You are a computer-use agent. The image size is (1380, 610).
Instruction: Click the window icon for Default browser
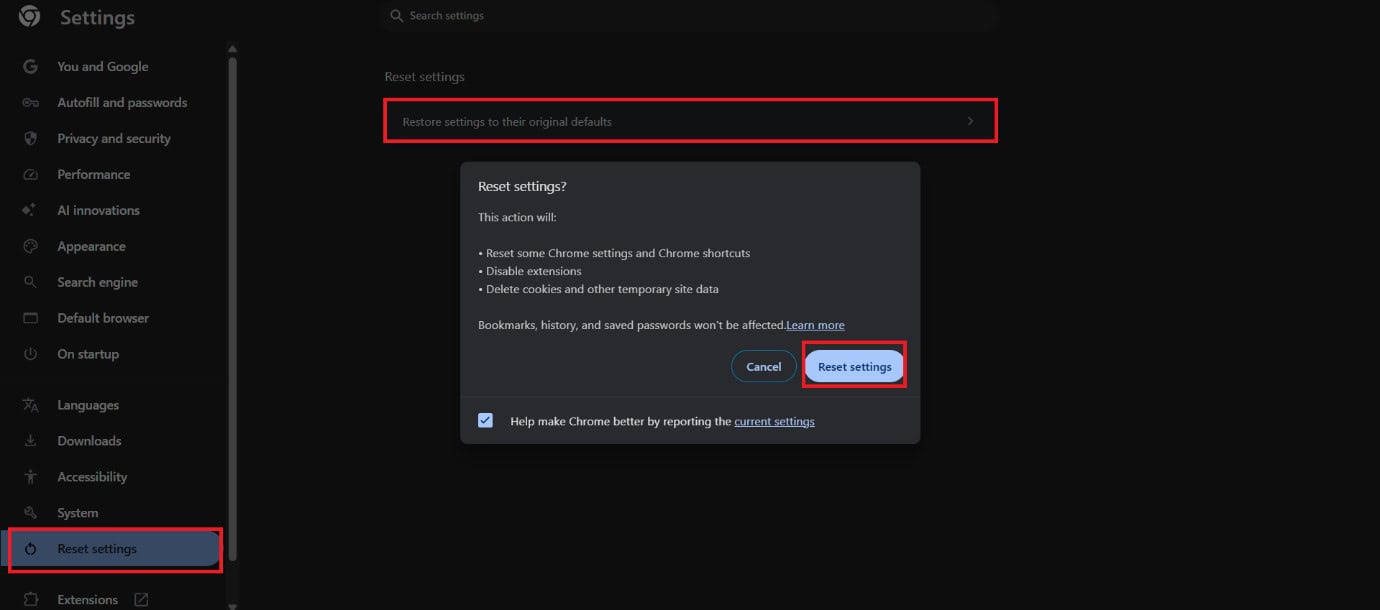(x=30, y=319)
